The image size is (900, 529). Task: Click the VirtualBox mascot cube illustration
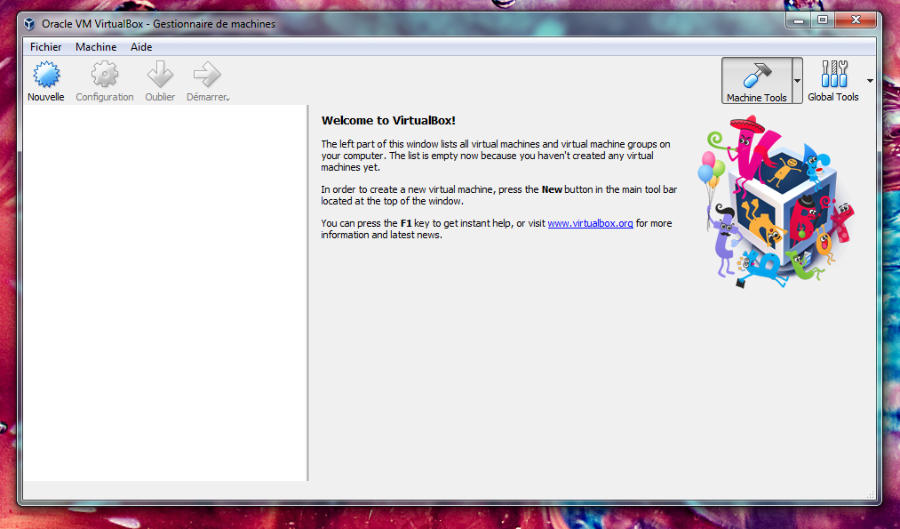pos(776,202)
